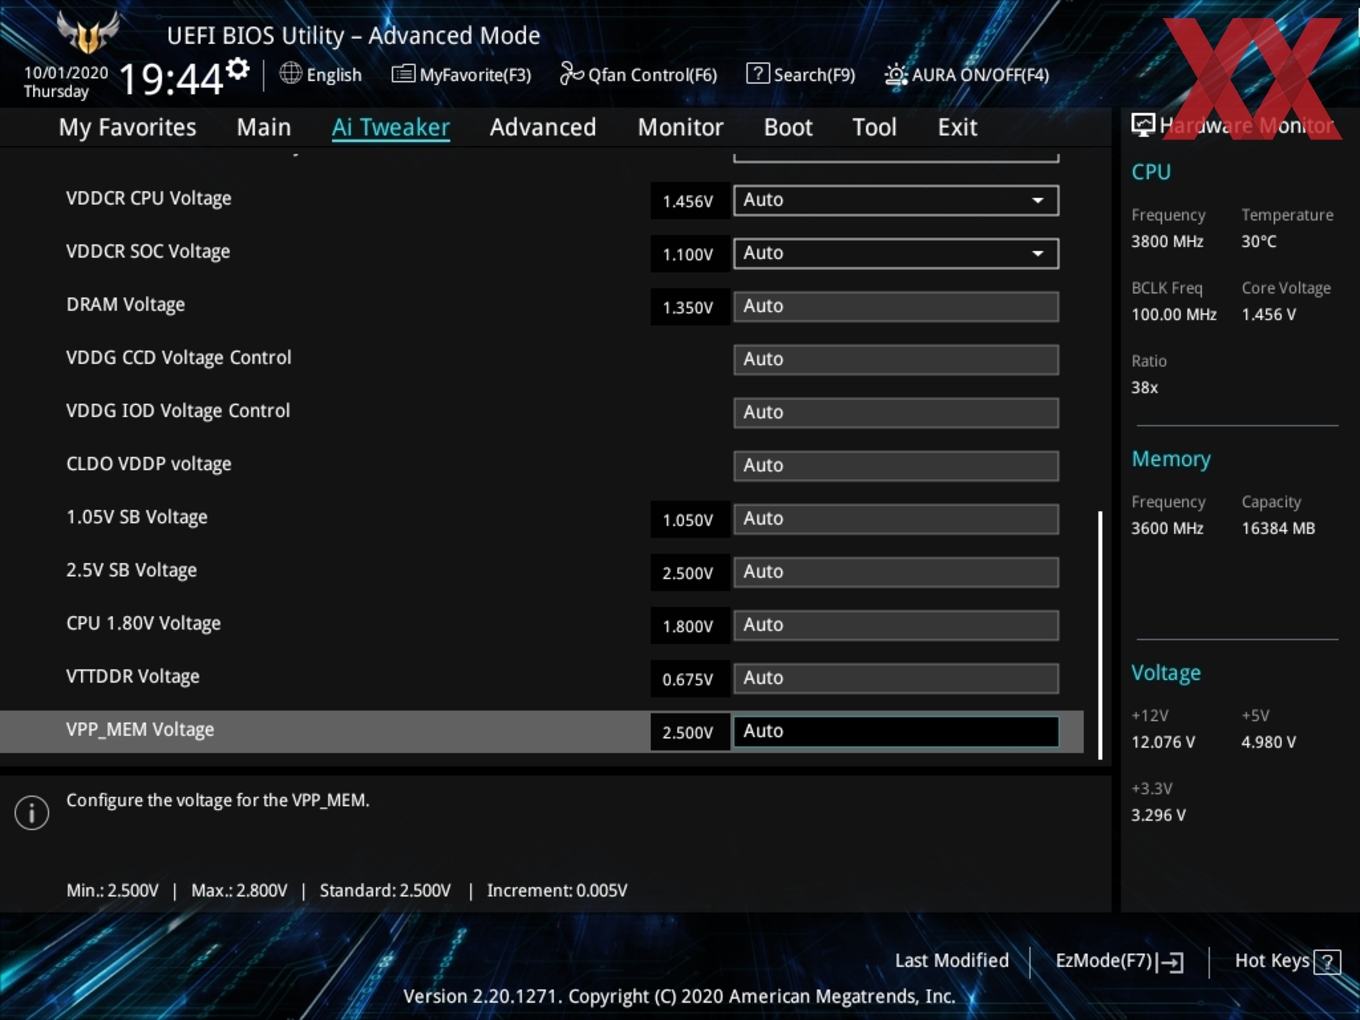Click the 3.296 V reading
This screenshot has width=1360, height=1020.
(1158, 815)
